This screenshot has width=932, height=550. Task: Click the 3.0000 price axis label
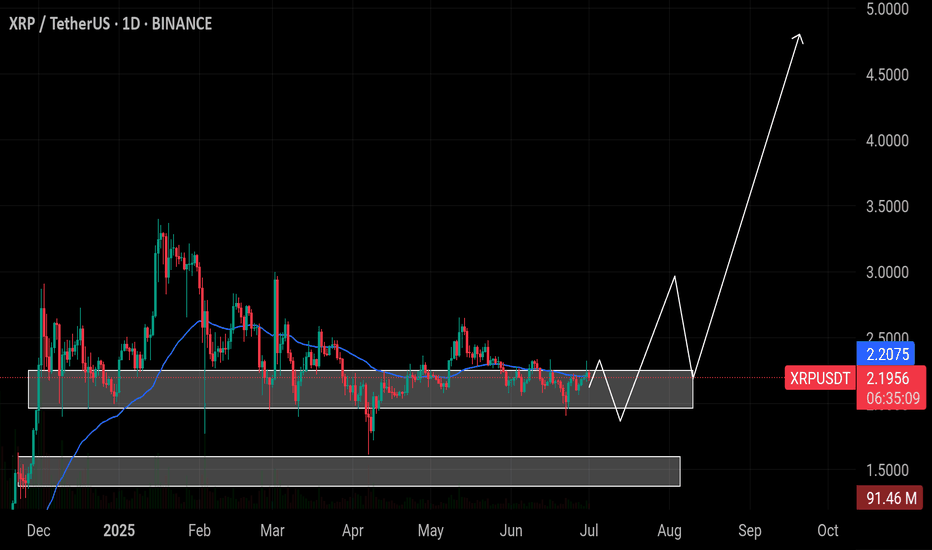(887, 272)
